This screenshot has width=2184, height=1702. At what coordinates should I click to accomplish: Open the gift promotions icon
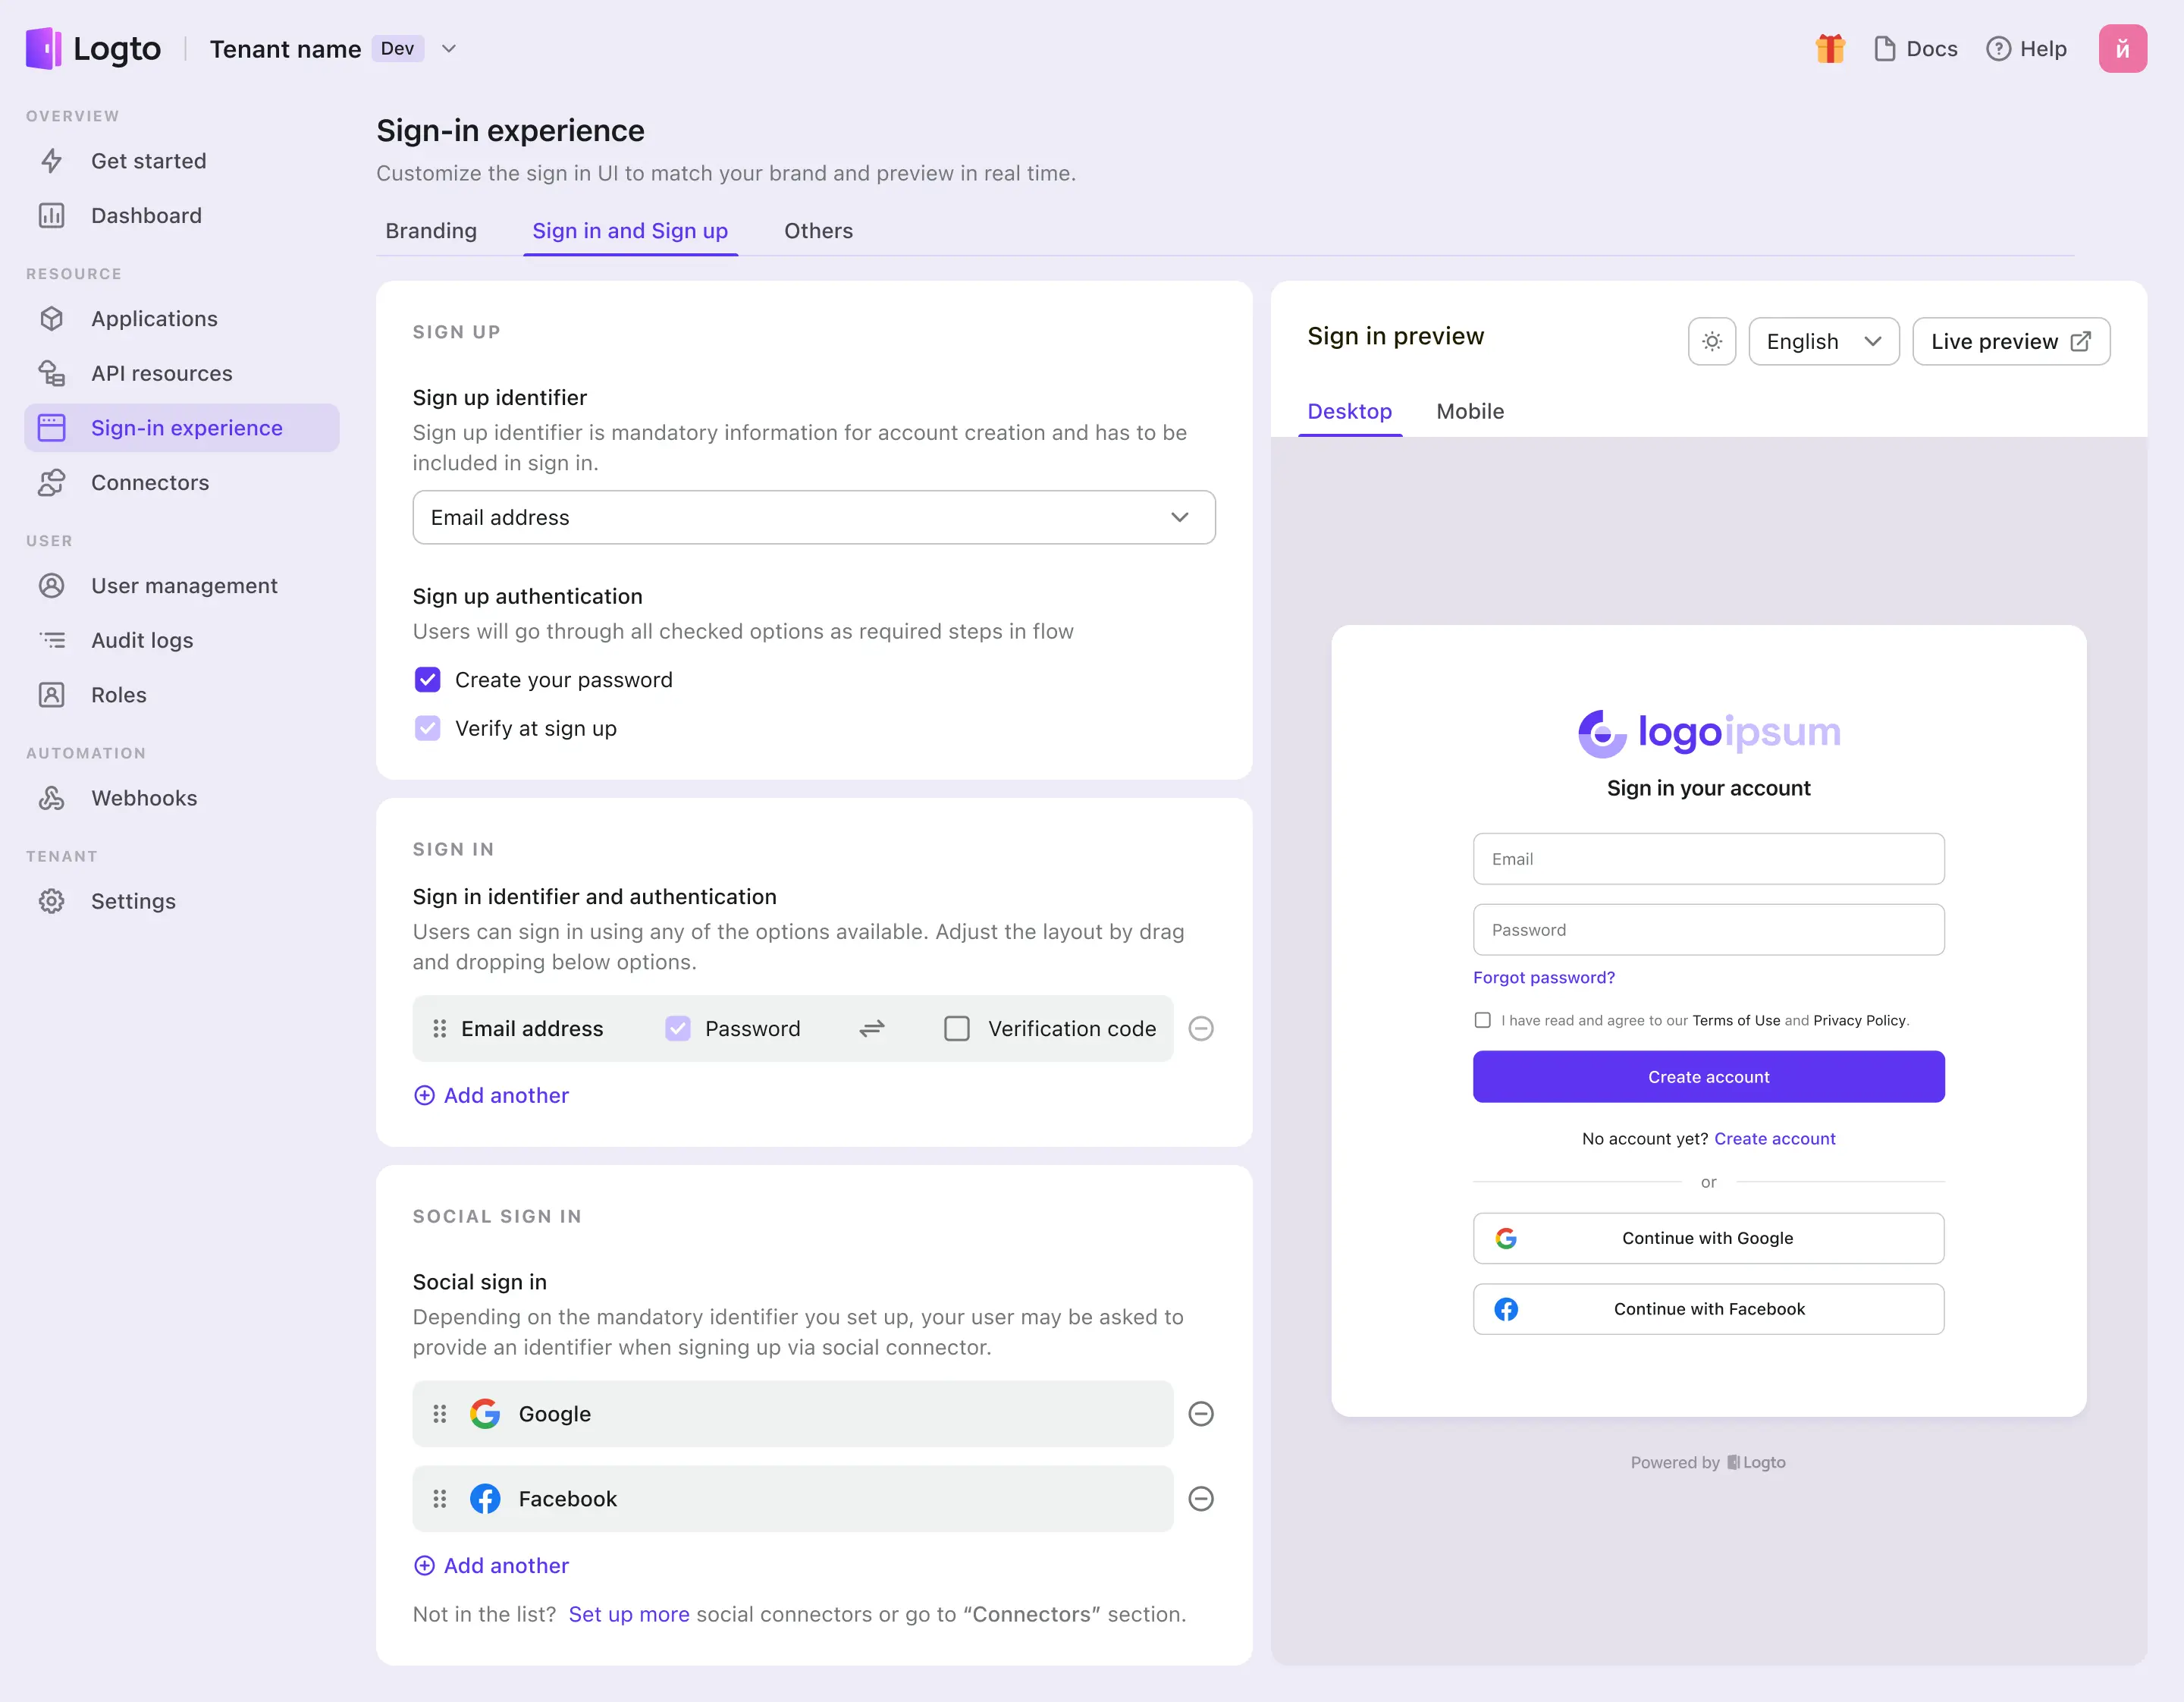click(x=1829, y=48)
